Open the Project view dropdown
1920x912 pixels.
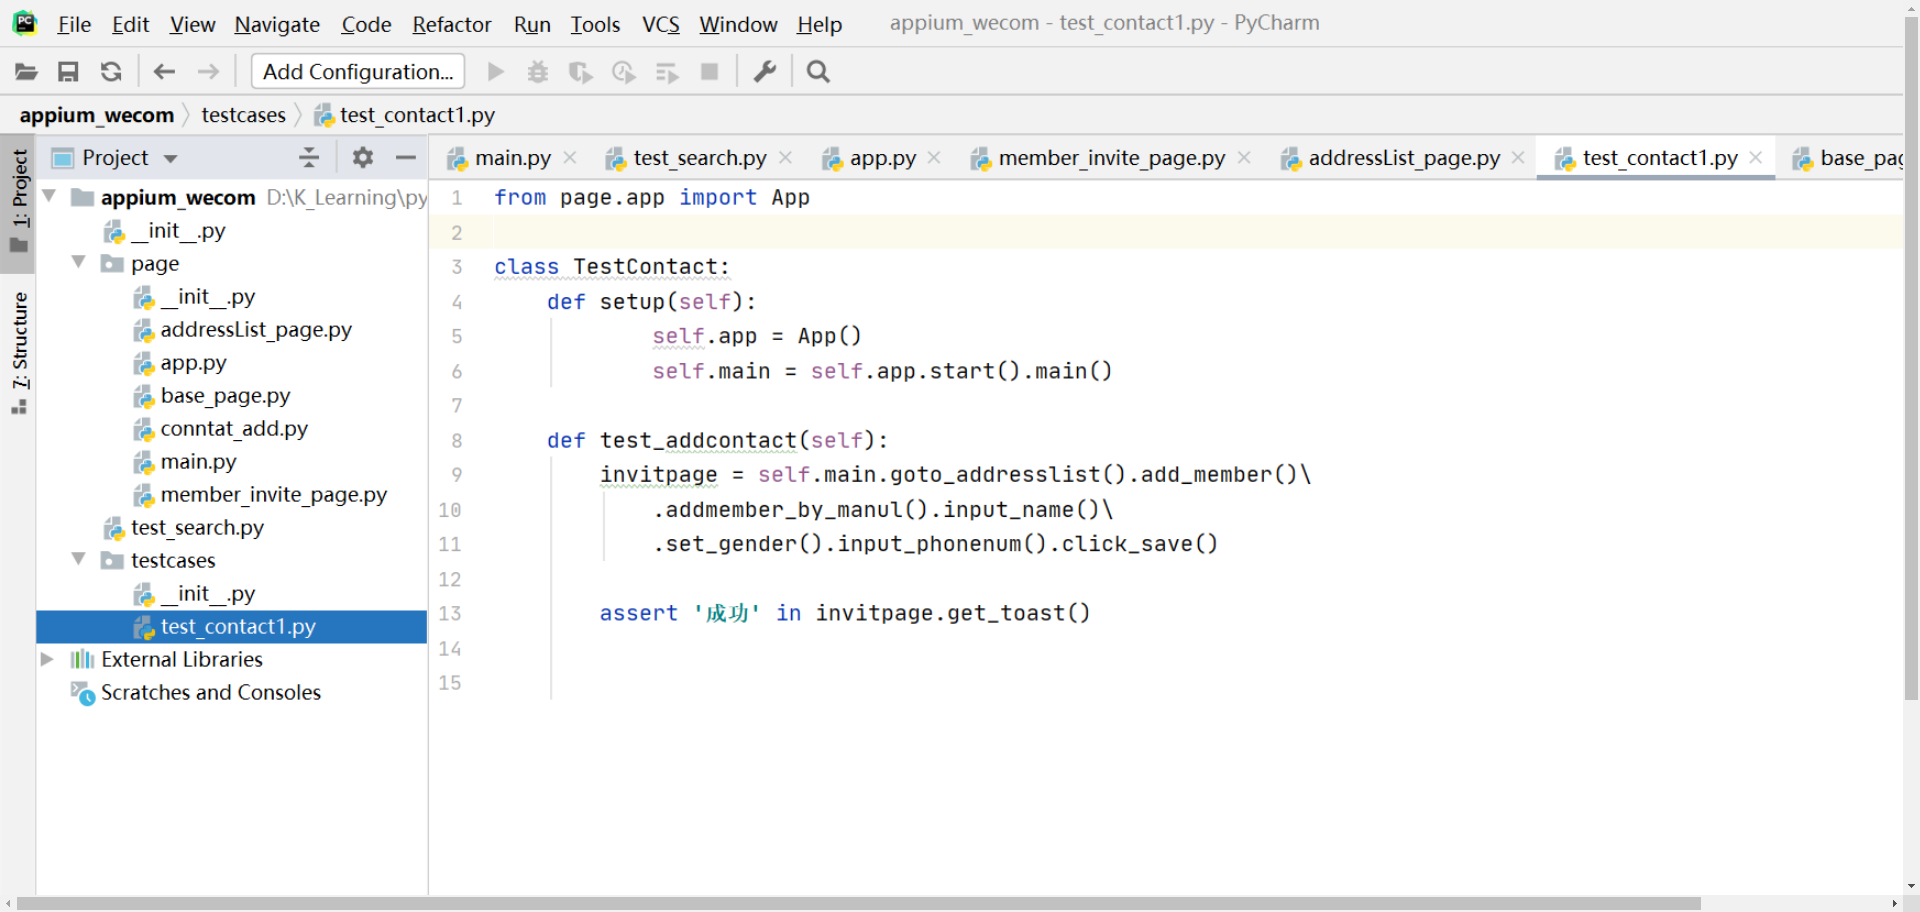pos(170,159)
